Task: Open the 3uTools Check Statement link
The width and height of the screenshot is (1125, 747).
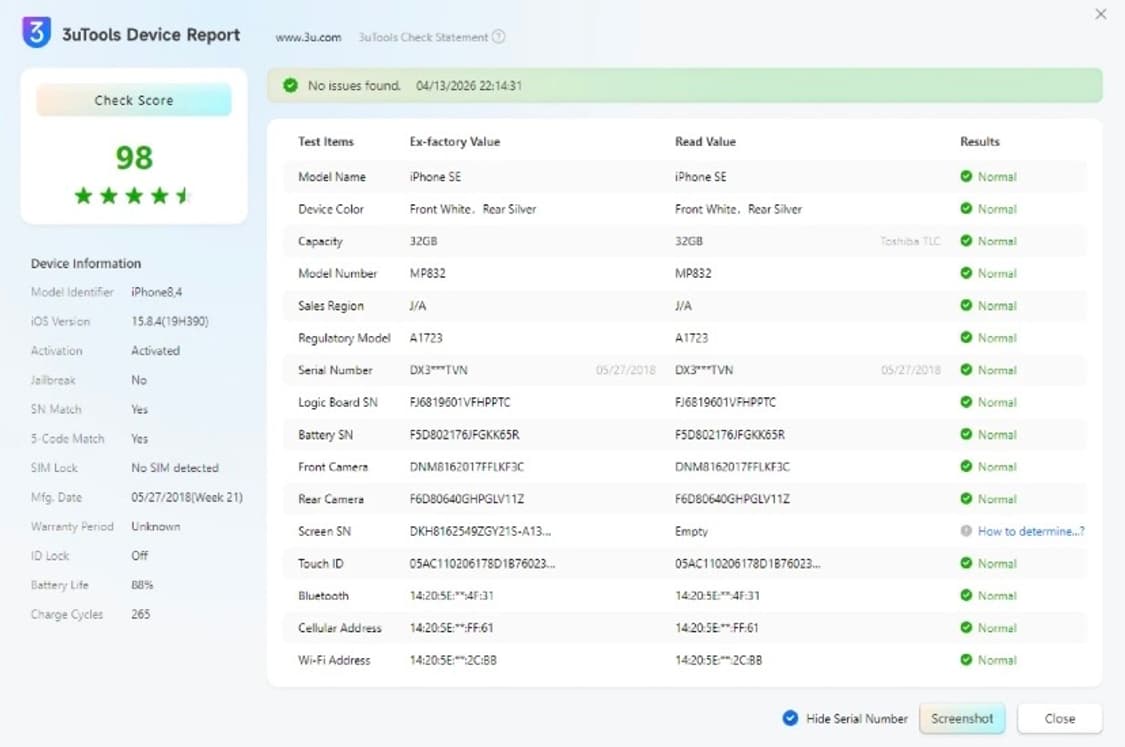Action: 423,37
